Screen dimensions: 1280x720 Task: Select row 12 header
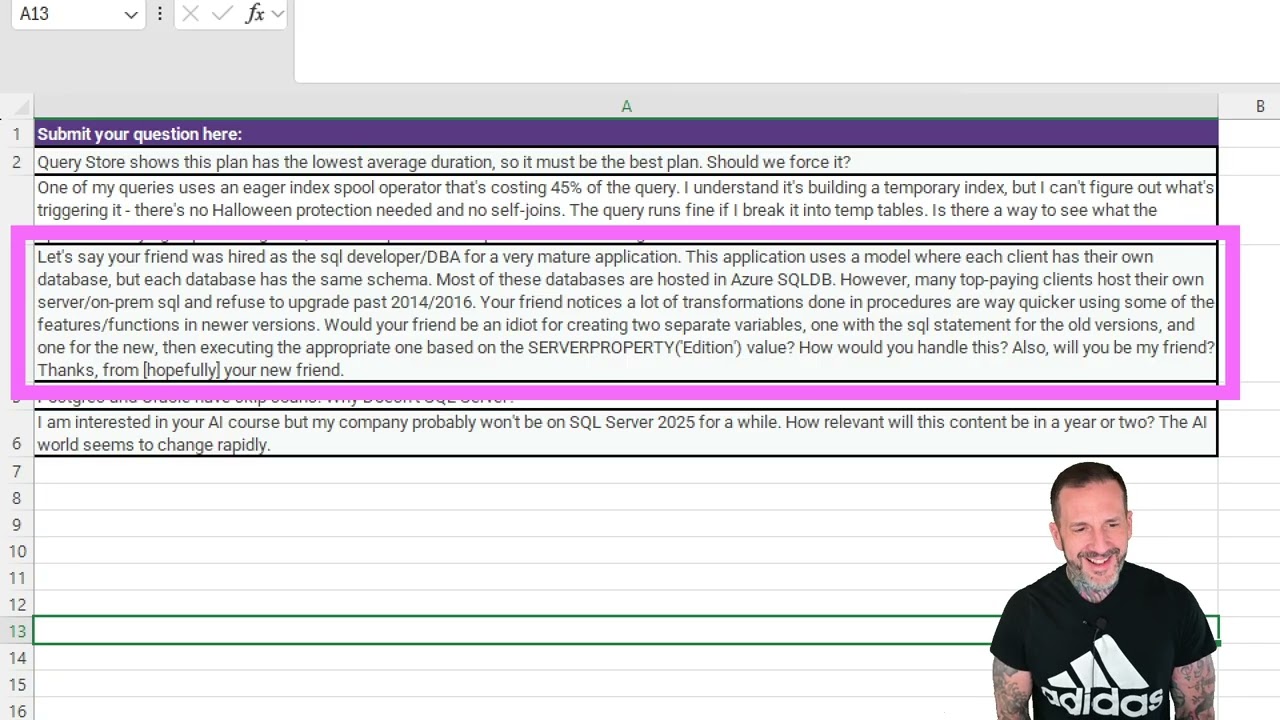pyautogui.click(x=16, y=604)
